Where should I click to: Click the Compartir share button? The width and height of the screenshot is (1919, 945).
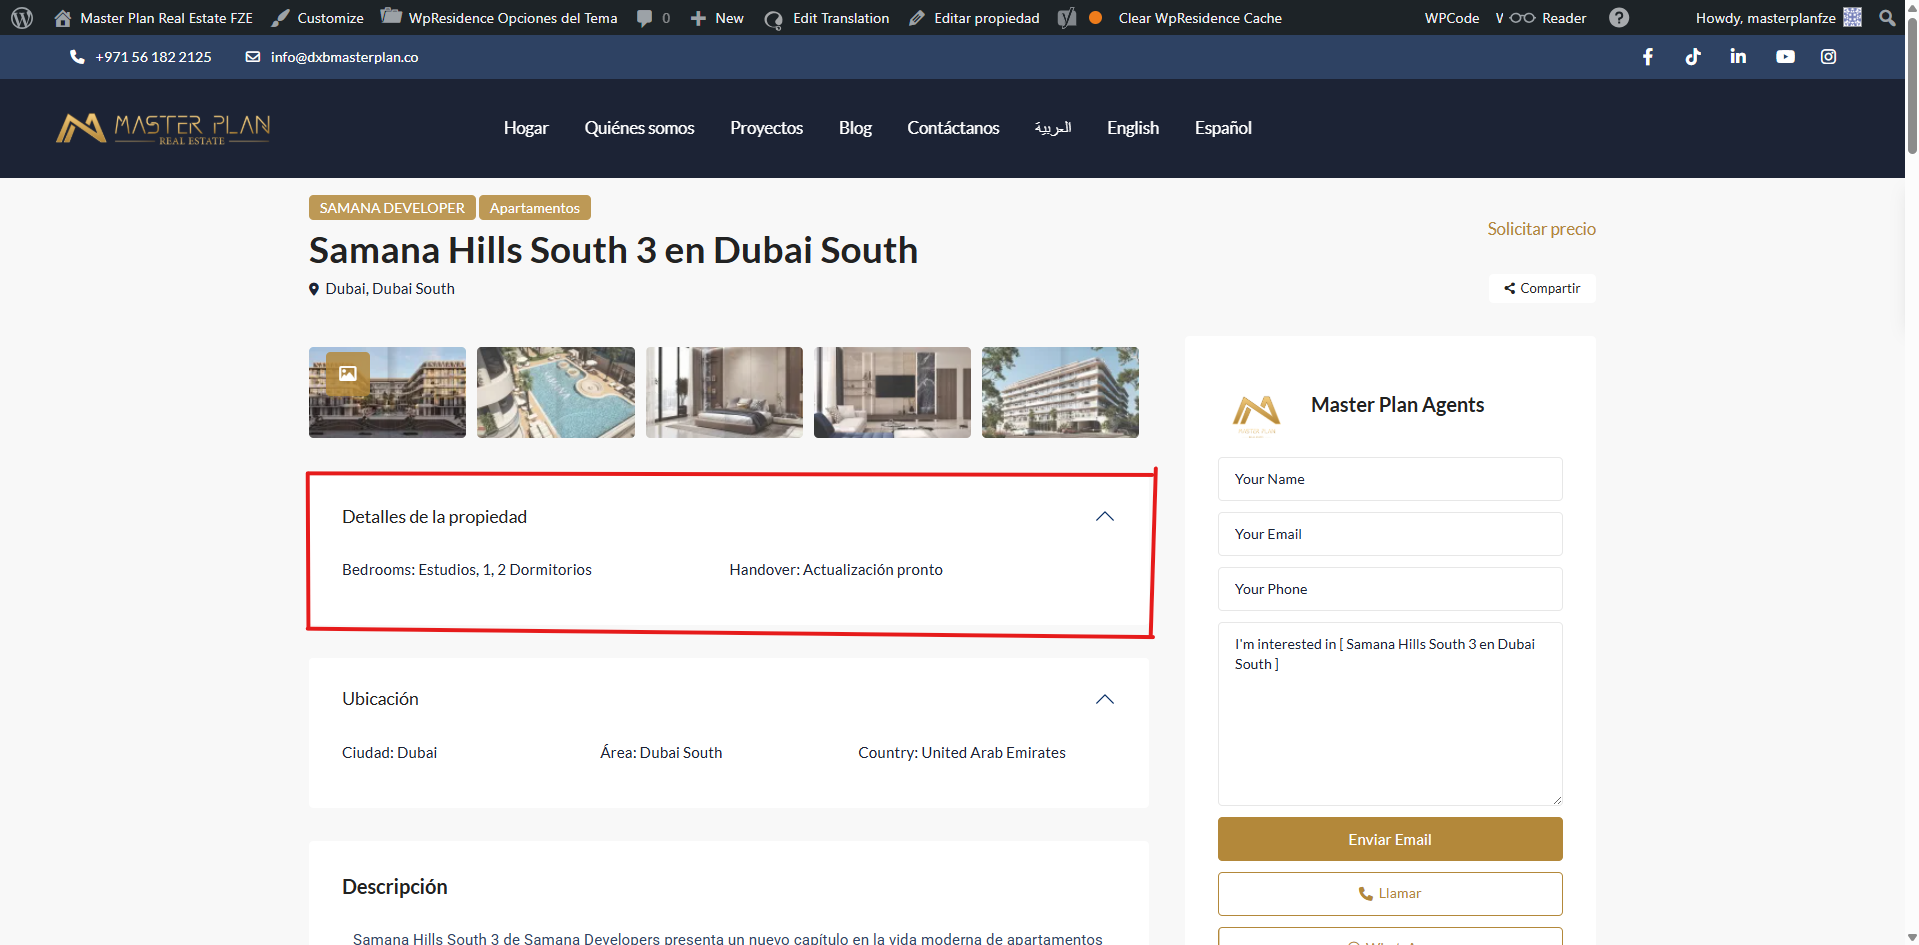tap(1542, 288)
